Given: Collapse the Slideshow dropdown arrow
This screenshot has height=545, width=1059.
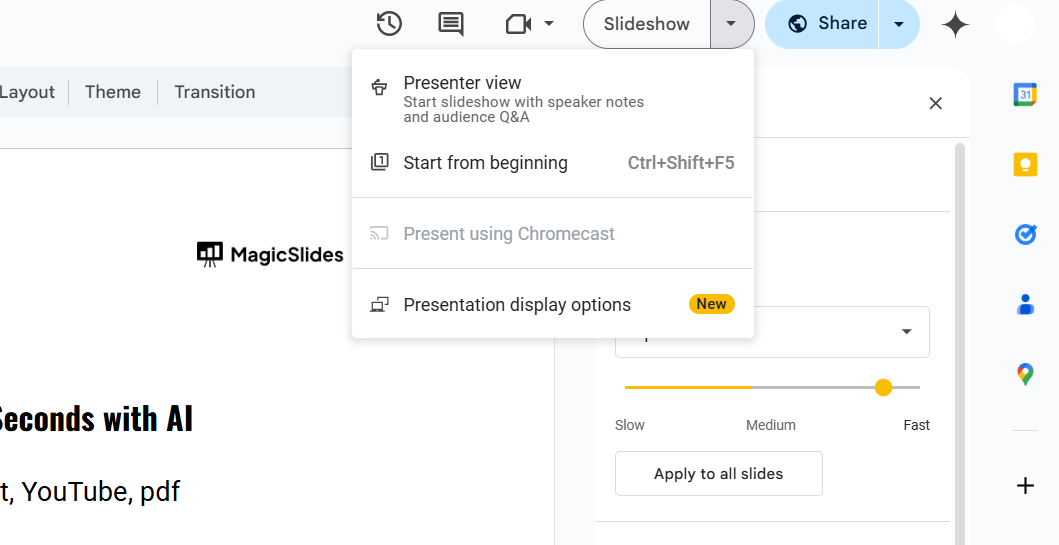Looking at the screenshot, I should (x=732, y=24).
